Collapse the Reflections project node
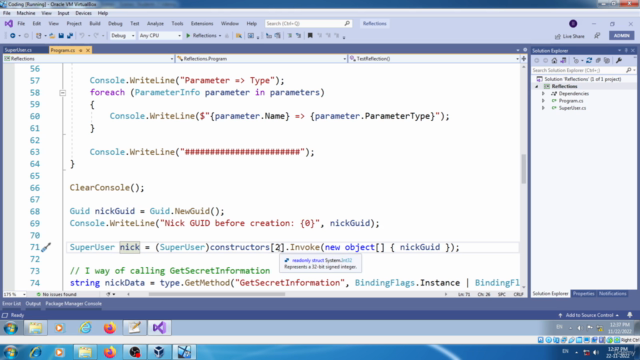The height and width of the screenshot is (360, 640). [537, 87]
